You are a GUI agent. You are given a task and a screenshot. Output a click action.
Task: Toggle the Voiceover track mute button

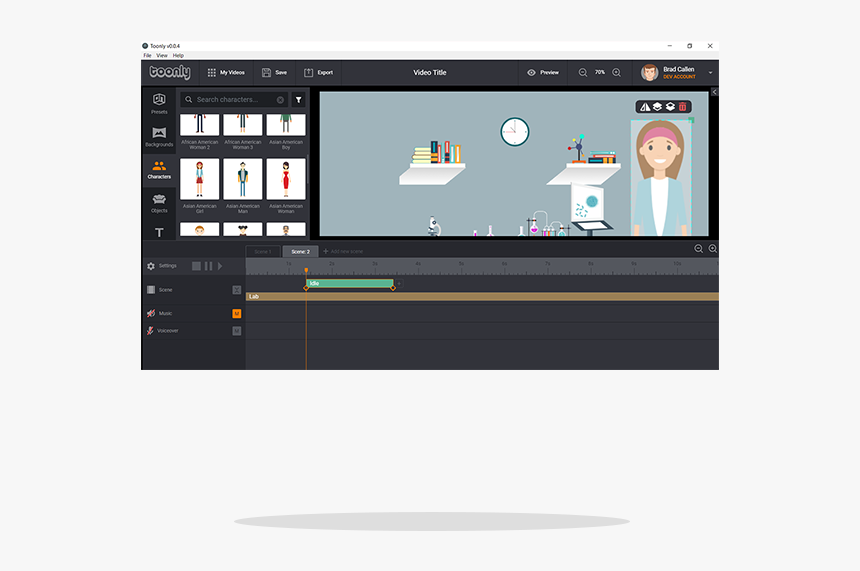[237, 331]
